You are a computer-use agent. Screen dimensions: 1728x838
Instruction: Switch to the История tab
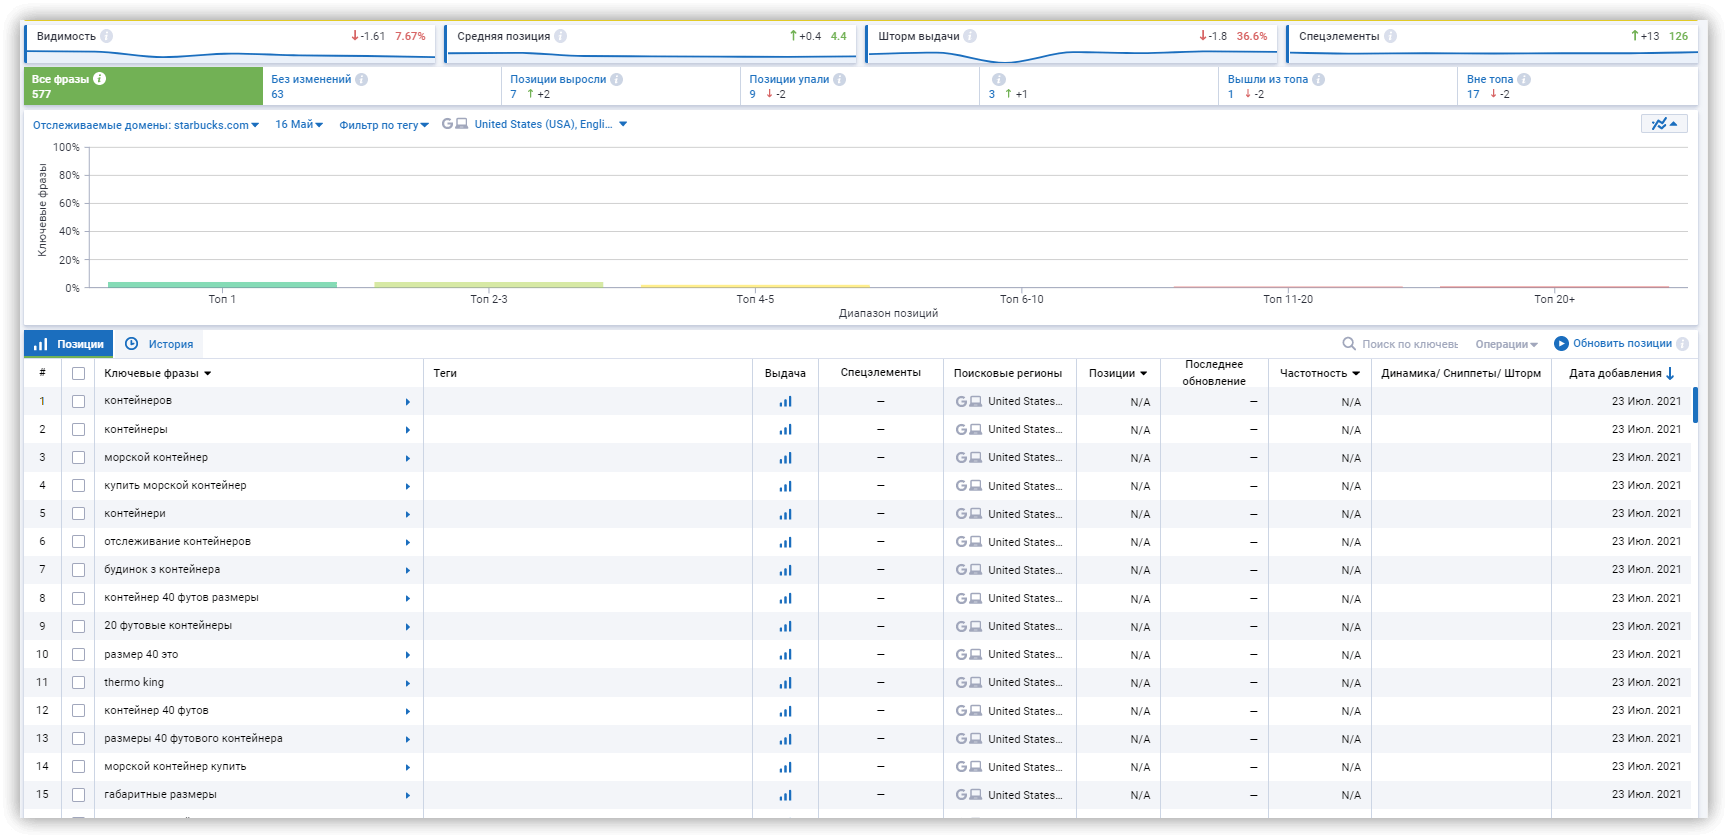[x=160, y=344]
